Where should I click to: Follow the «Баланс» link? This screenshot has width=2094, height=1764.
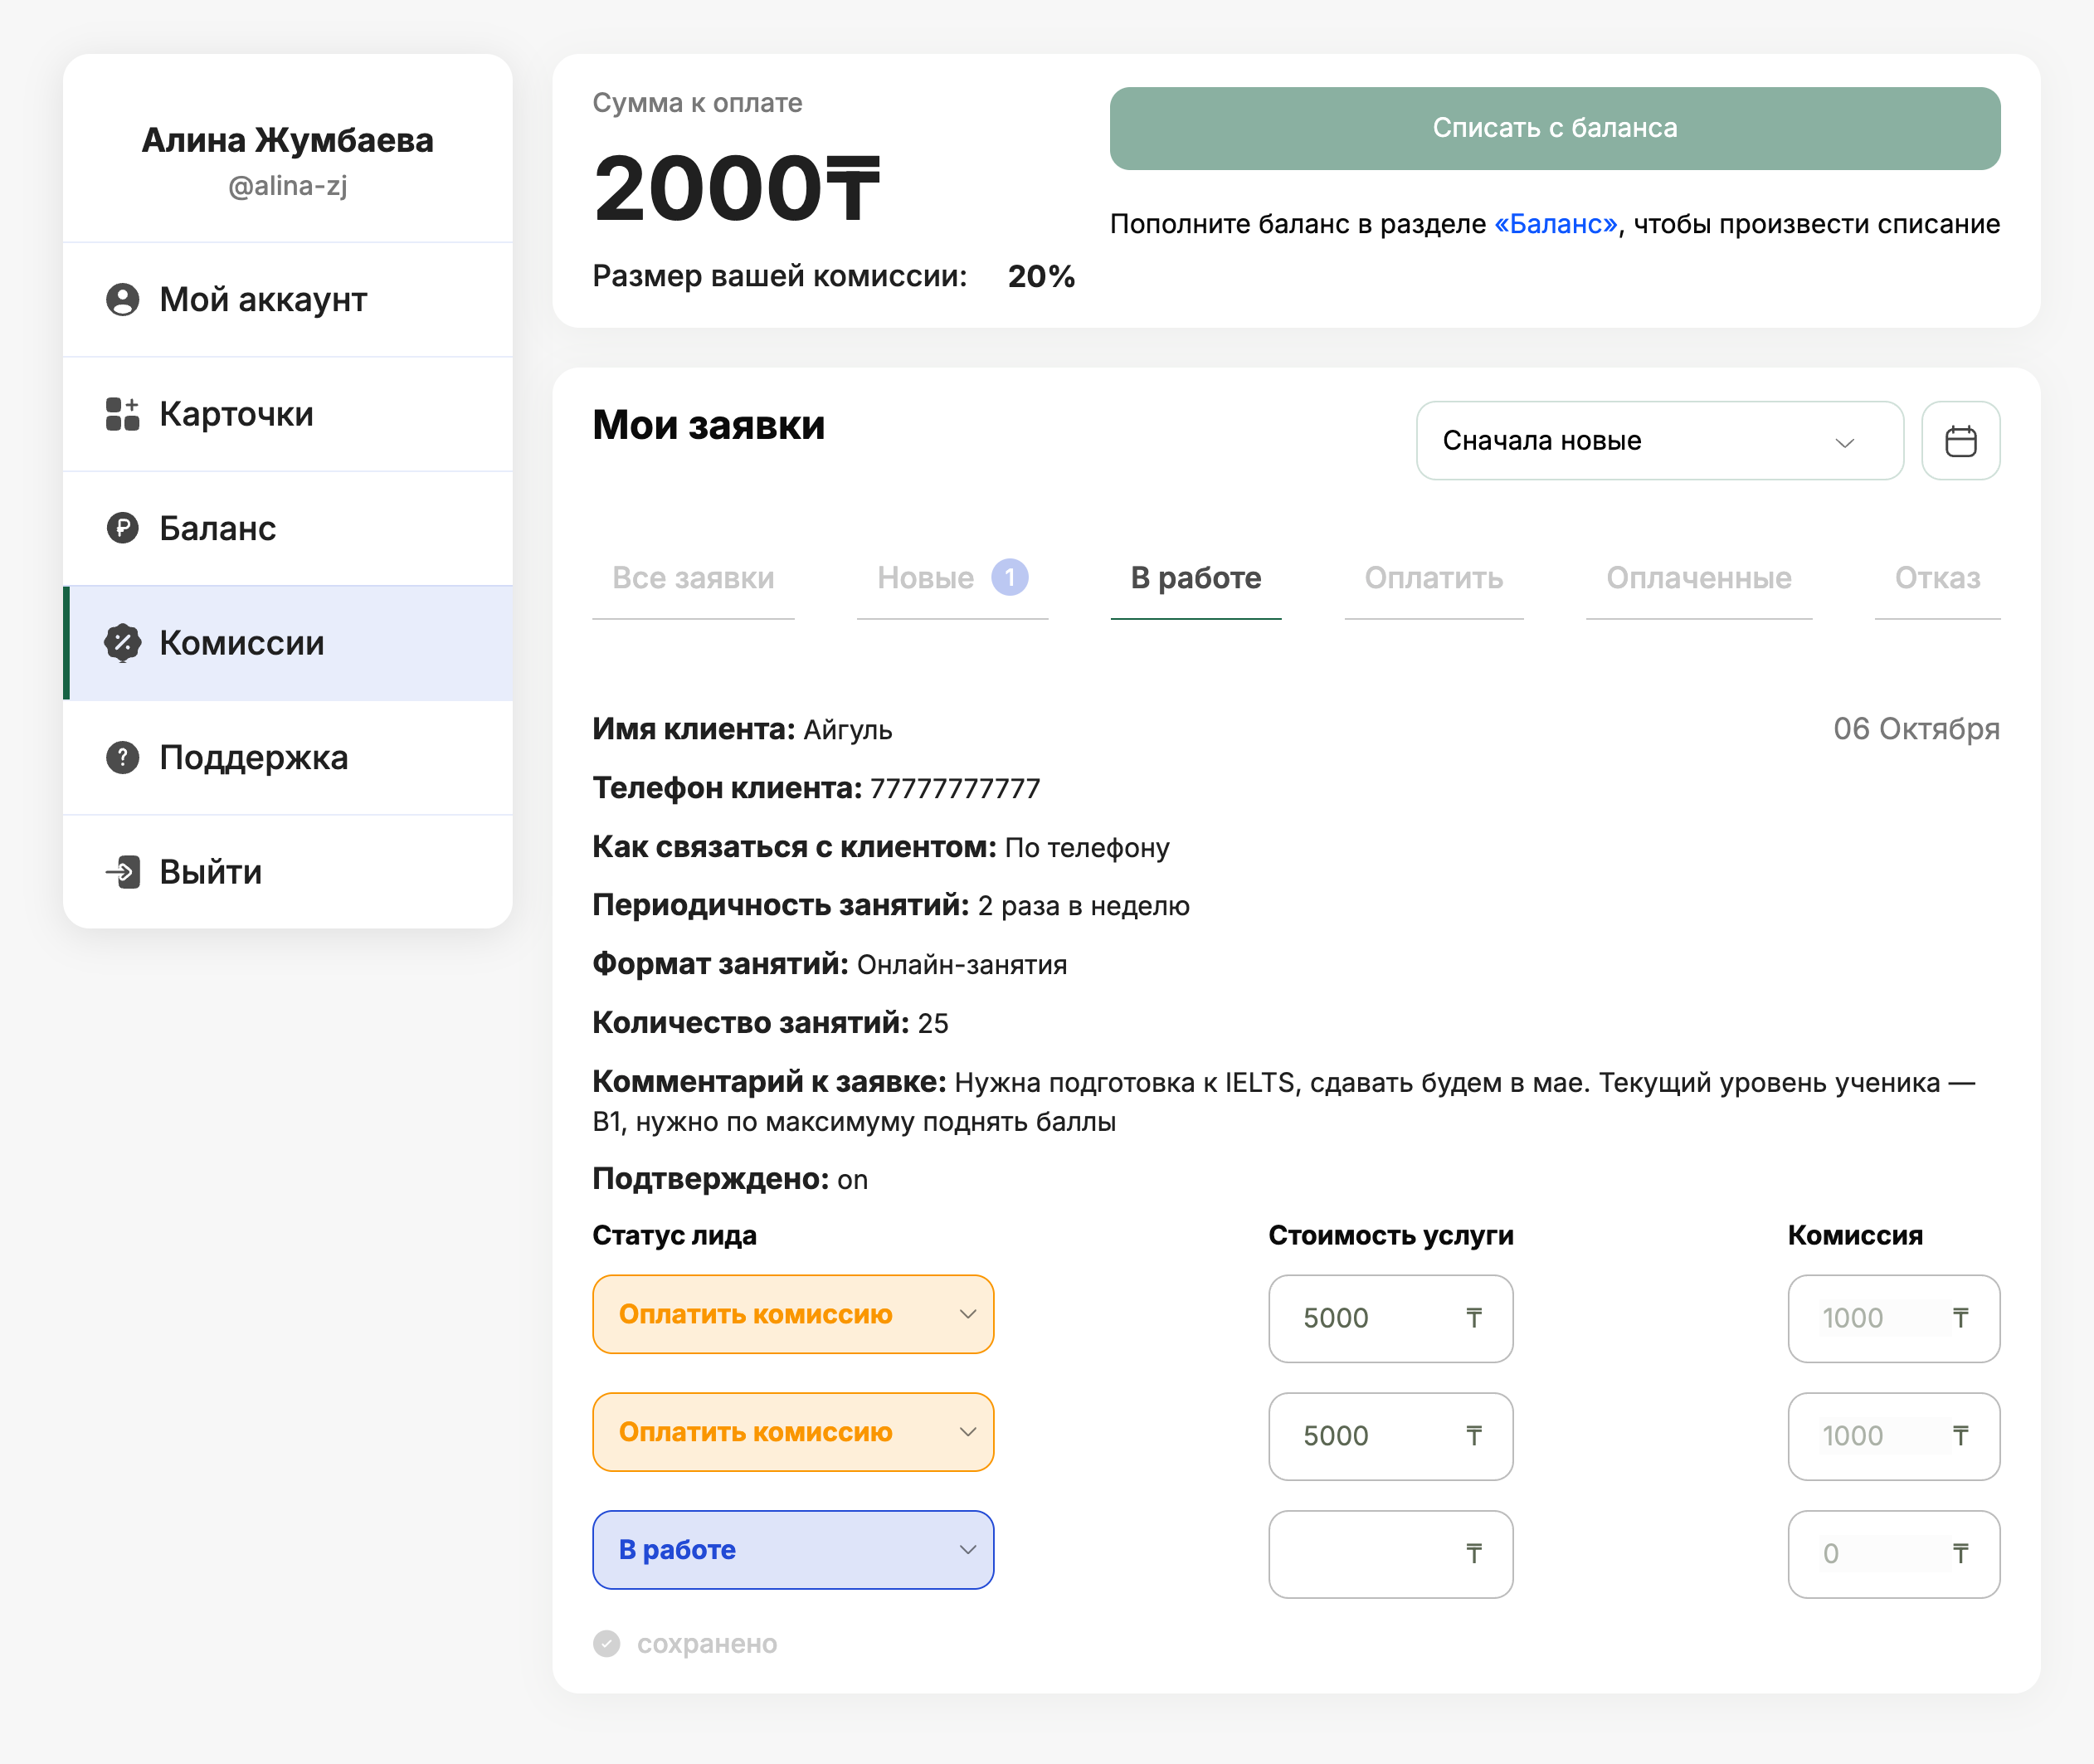[1555, 224]
